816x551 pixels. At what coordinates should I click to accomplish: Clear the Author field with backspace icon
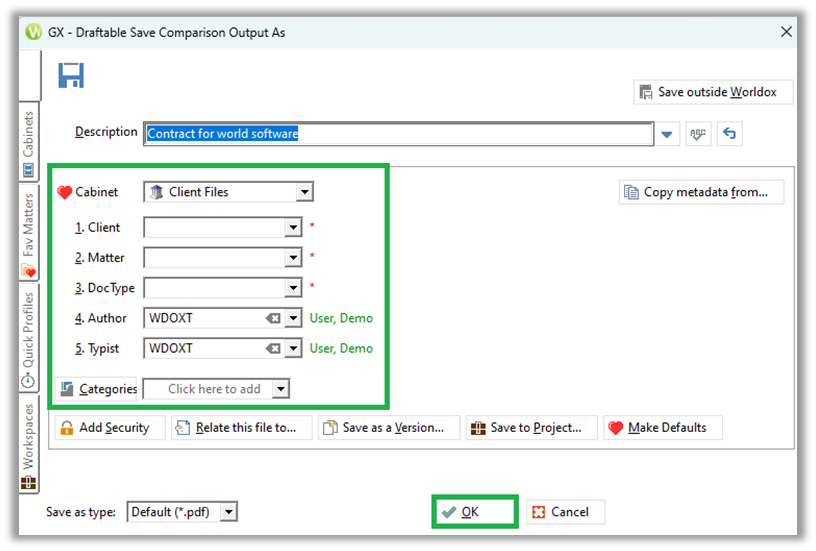pos(273,318)
